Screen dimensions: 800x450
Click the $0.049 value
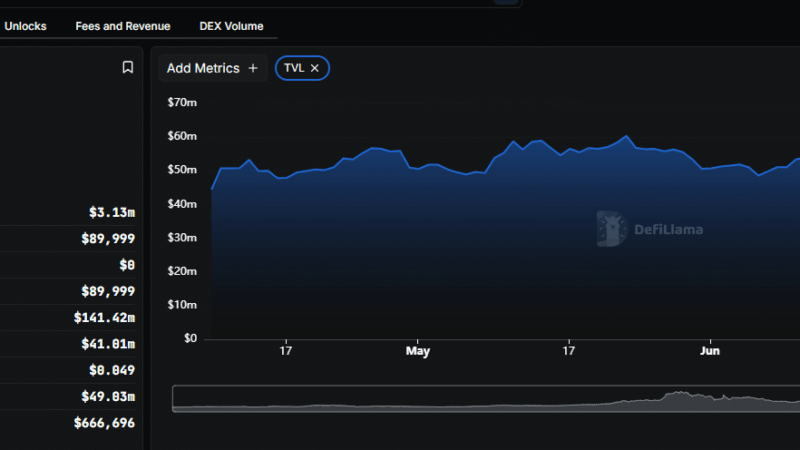point(112,370)
